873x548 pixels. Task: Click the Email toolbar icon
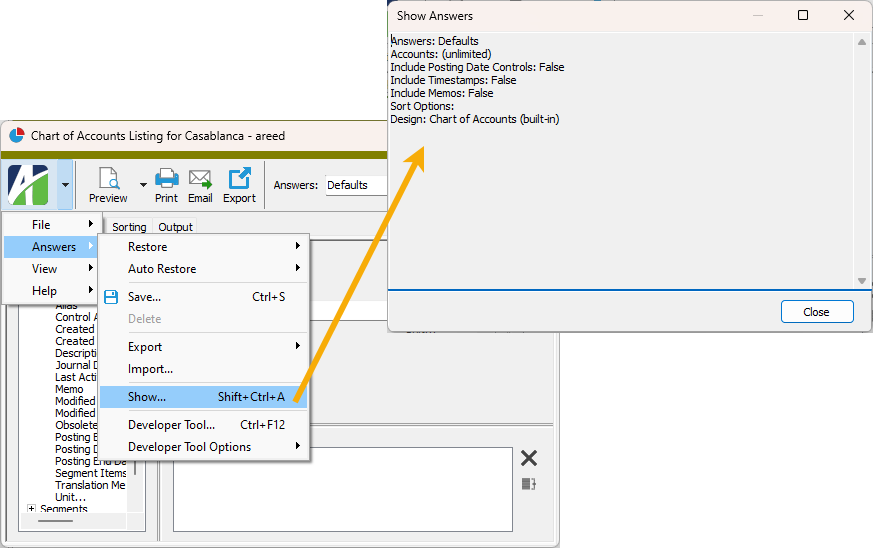[x=200, y=185]
